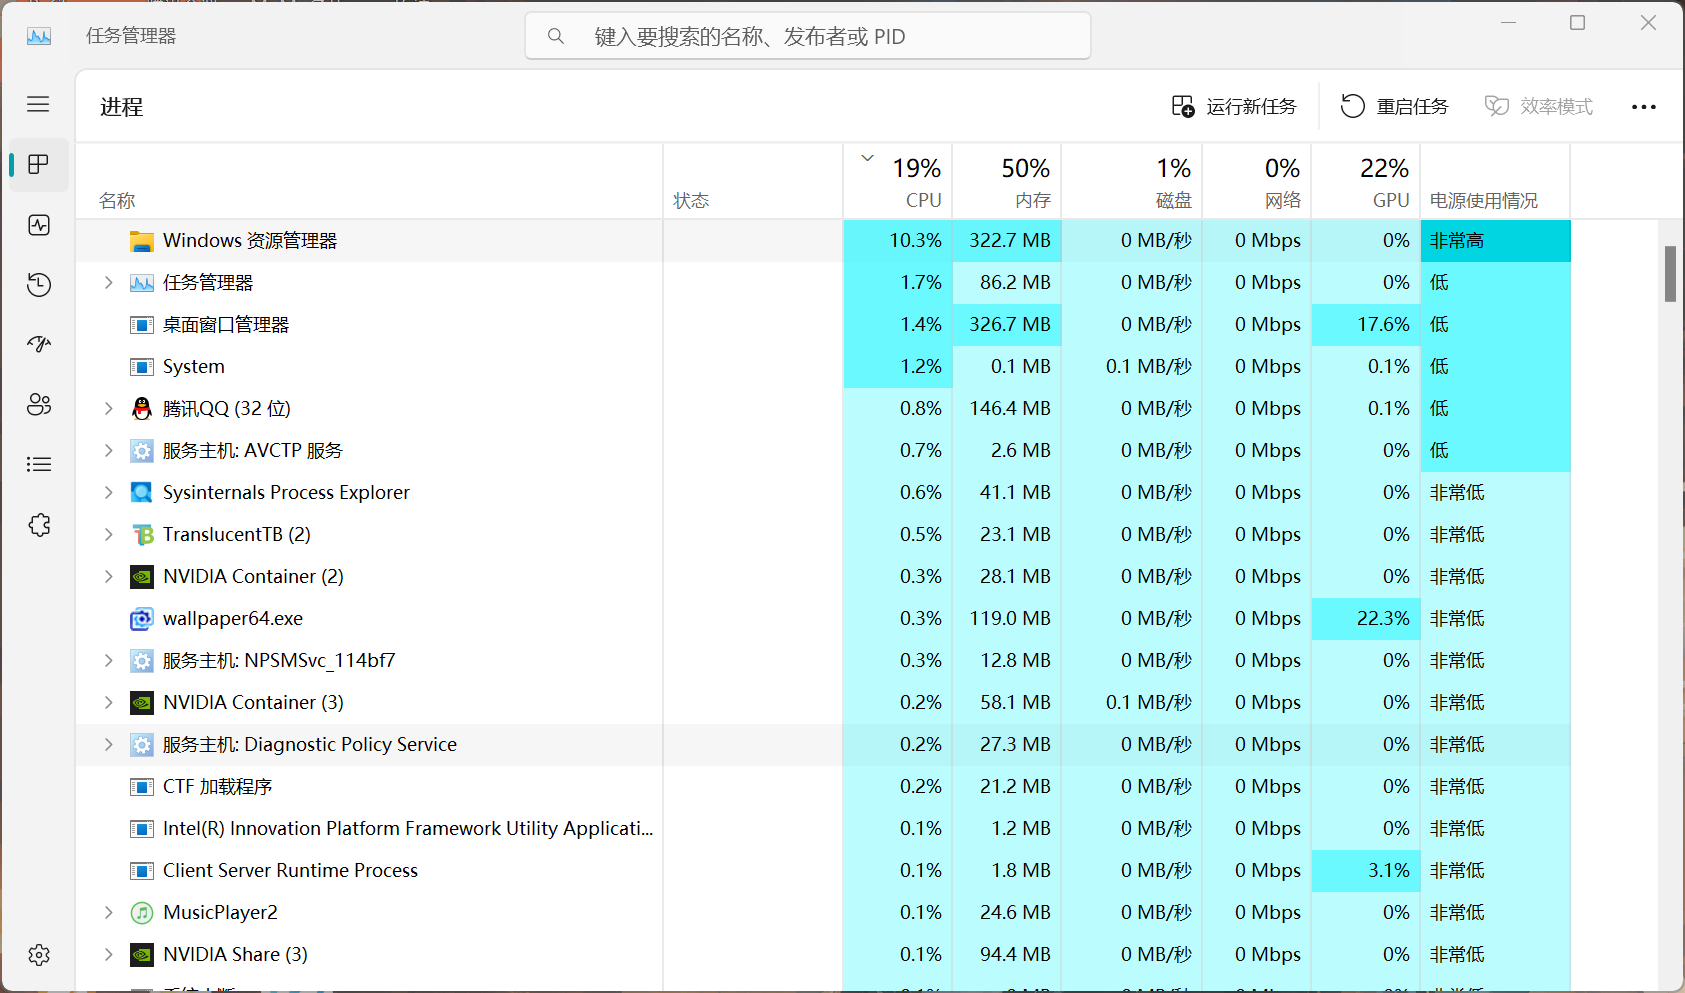Click the search box for name, publisher or PID
Screen dimensions: 1685x993
pos(808,36)
